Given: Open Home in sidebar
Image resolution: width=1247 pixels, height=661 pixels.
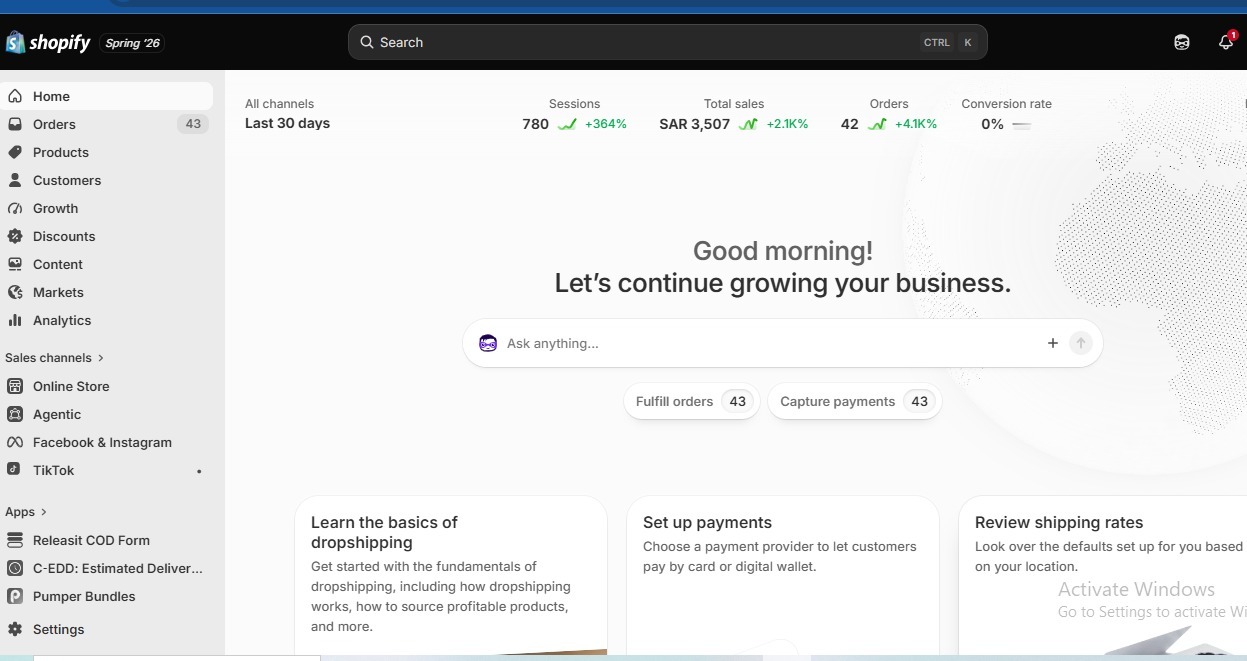Looking at the screenshot, I should (x=106, y=96).
